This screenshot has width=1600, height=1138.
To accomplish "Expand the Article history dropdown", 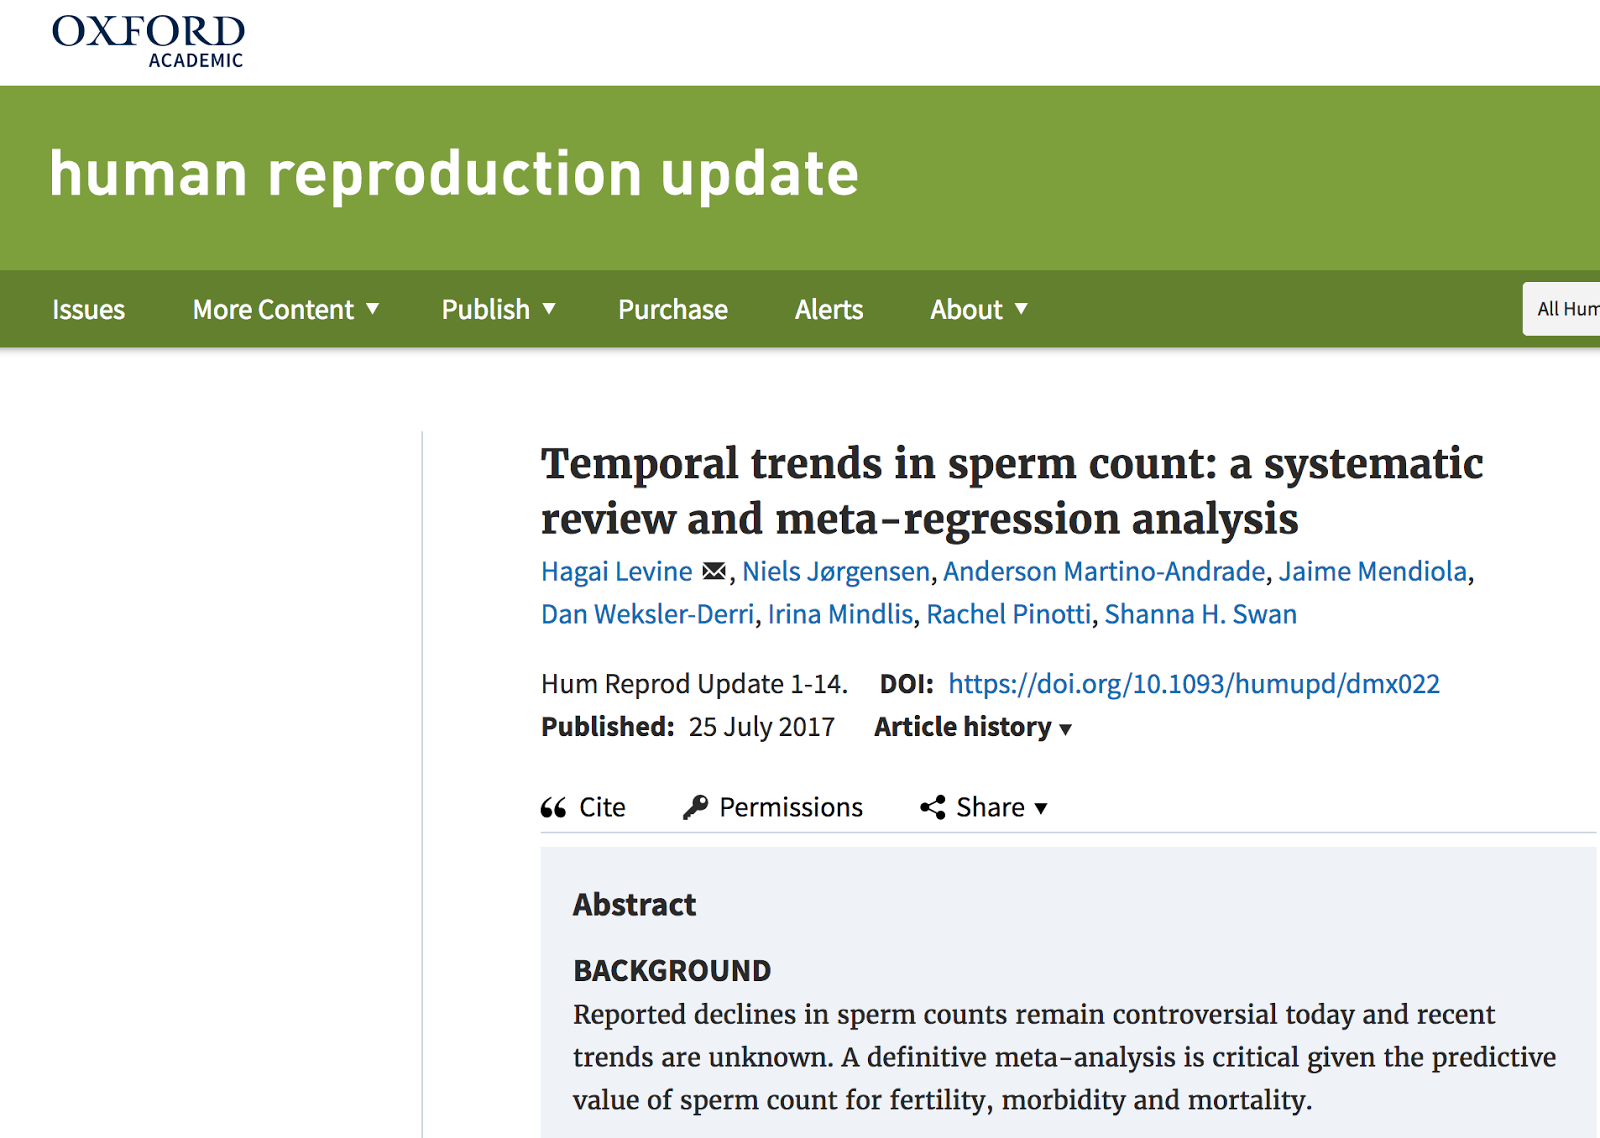I will (x=972, y=727).
